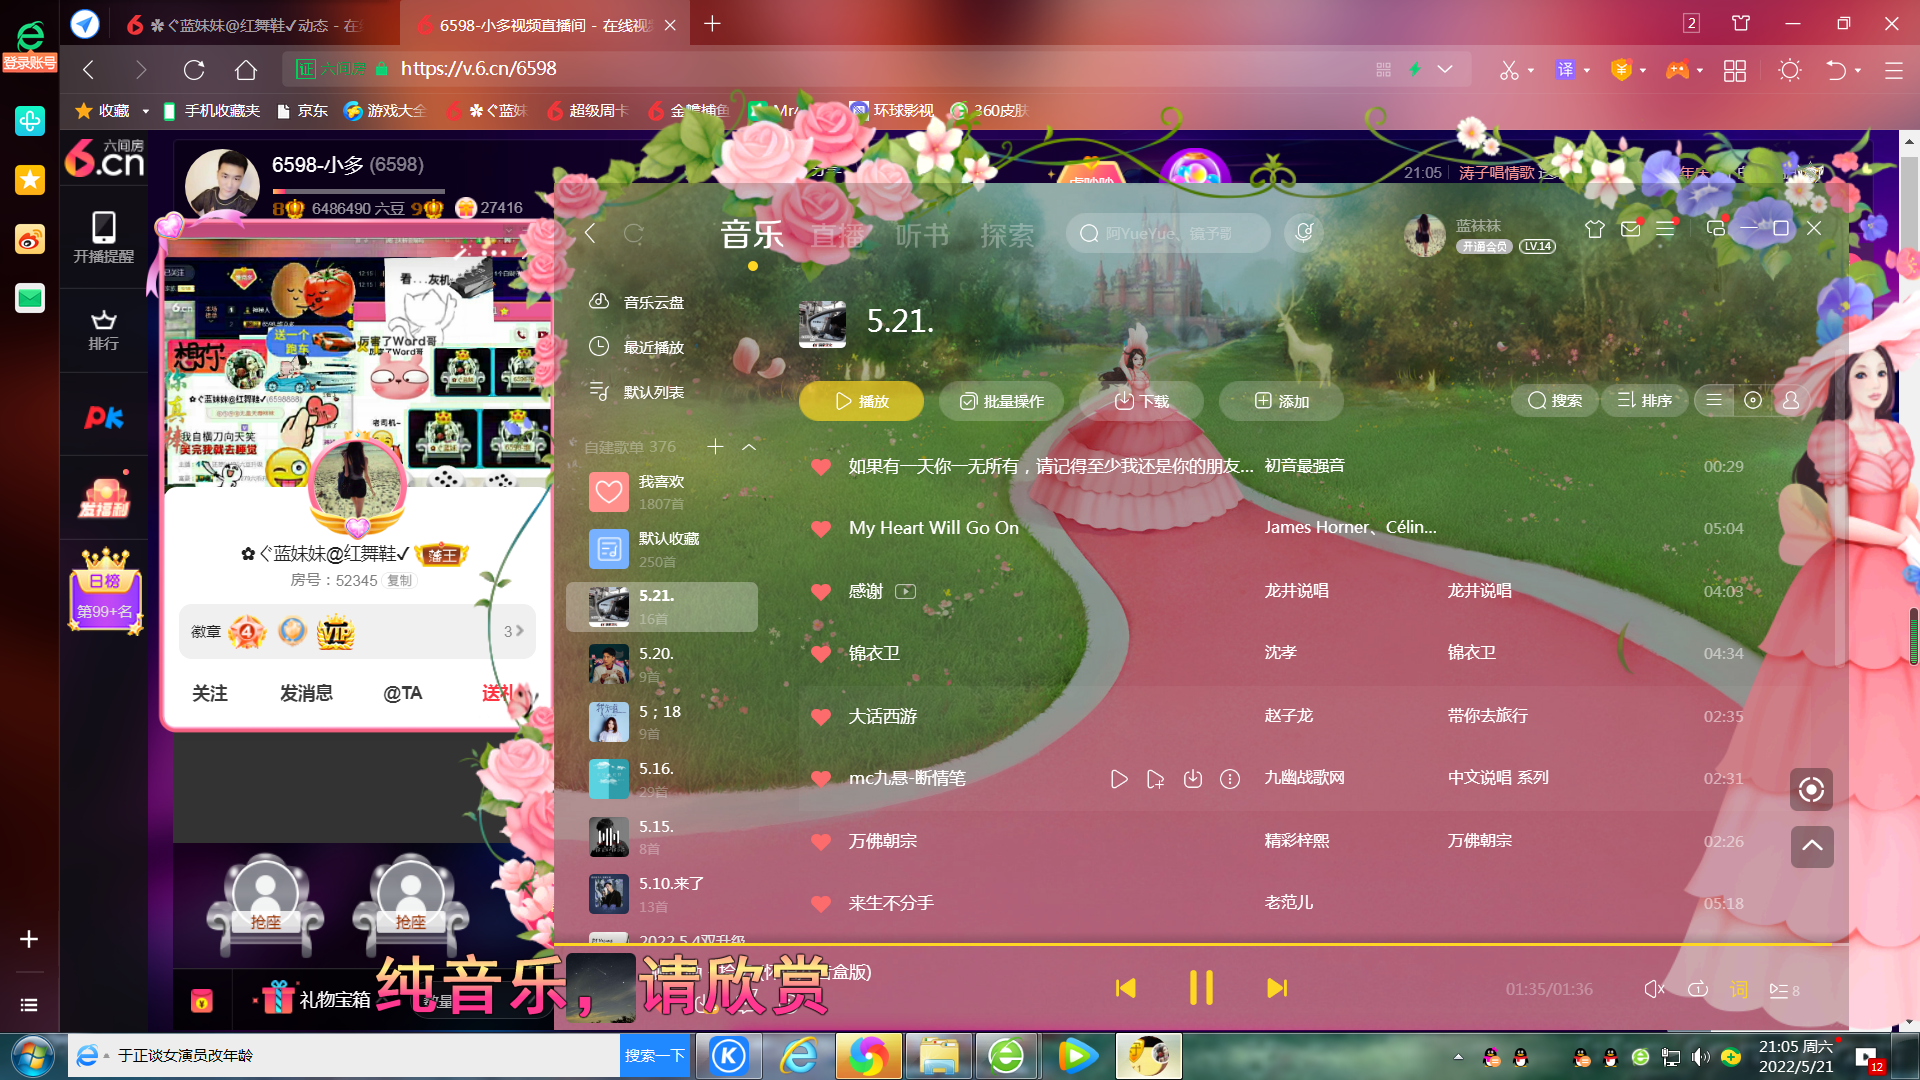Jump to top of the song list
This screenshot has height=1080, width=1920.
(x=1811, y=846)
